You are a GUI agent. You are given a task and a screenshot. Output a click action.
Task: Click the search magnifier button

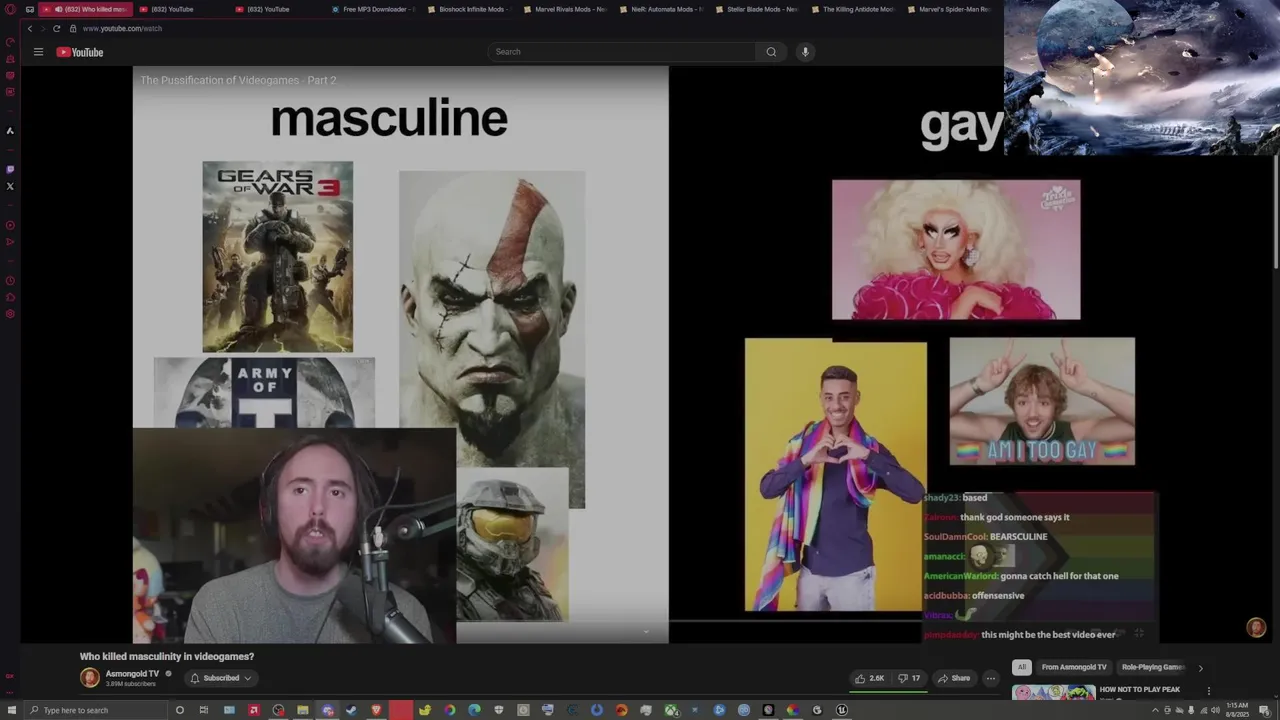coord(771,52)
